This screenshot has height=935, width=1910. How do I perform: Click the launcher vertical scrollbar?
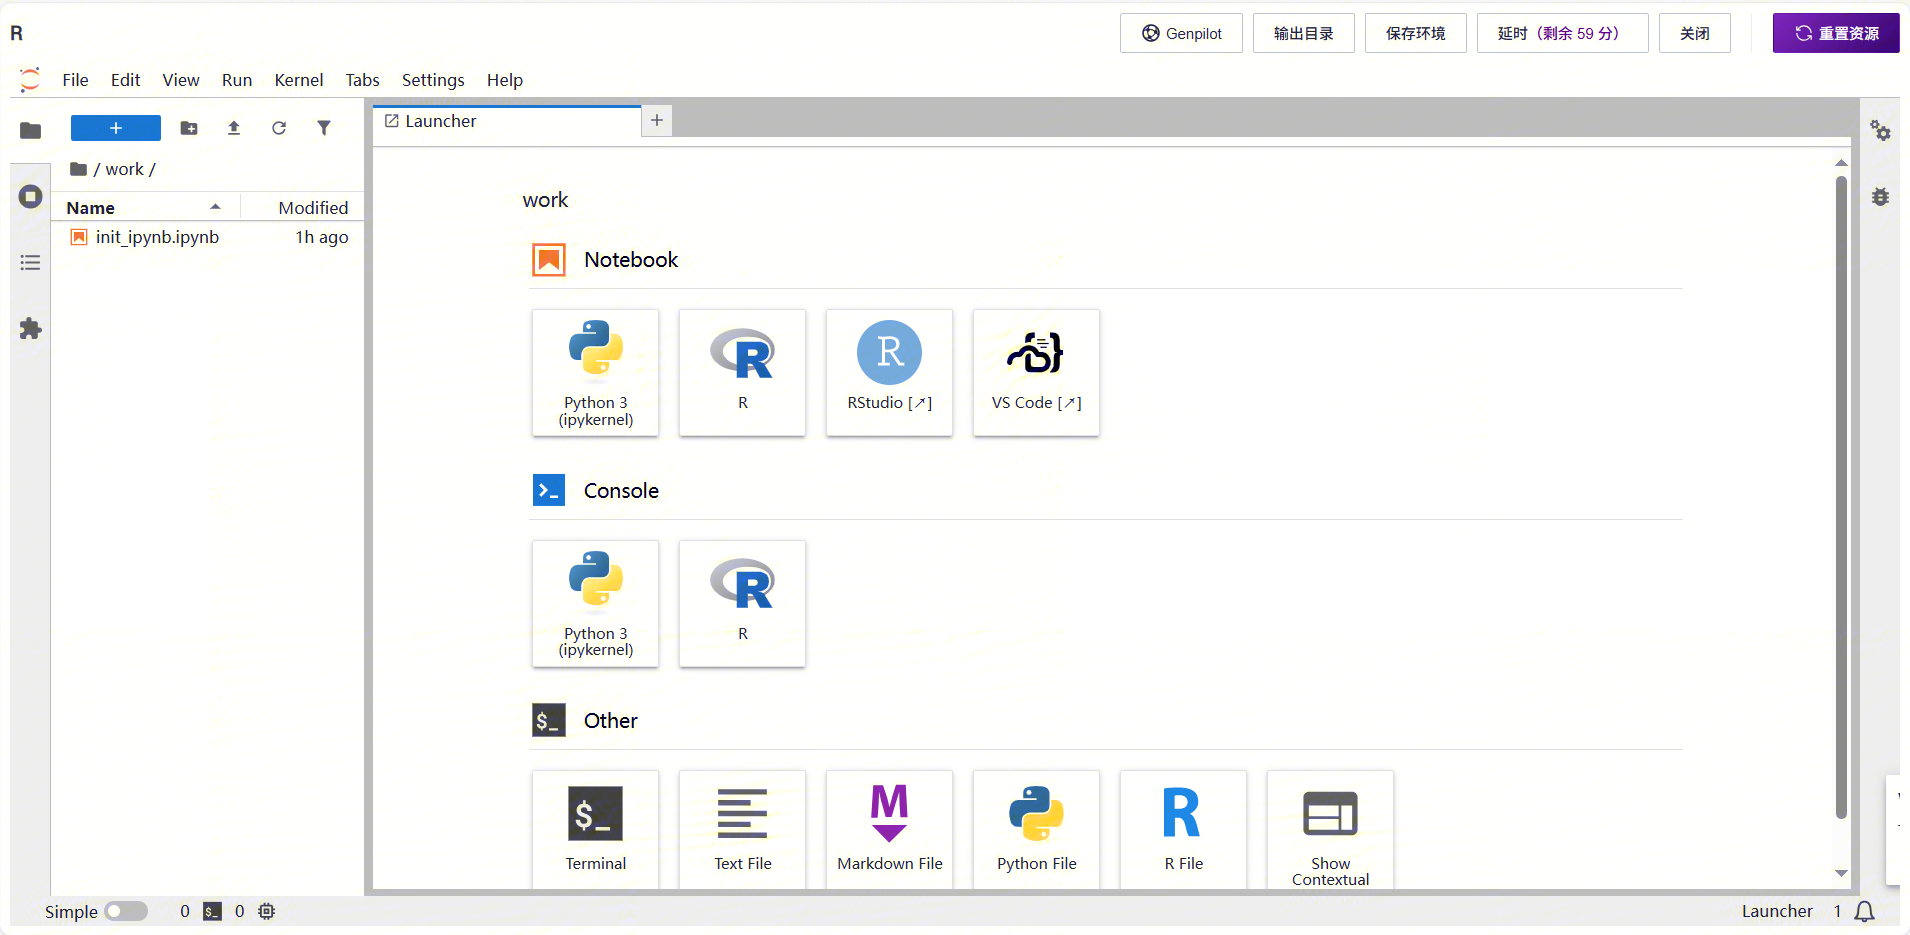tap(1841, 497)
